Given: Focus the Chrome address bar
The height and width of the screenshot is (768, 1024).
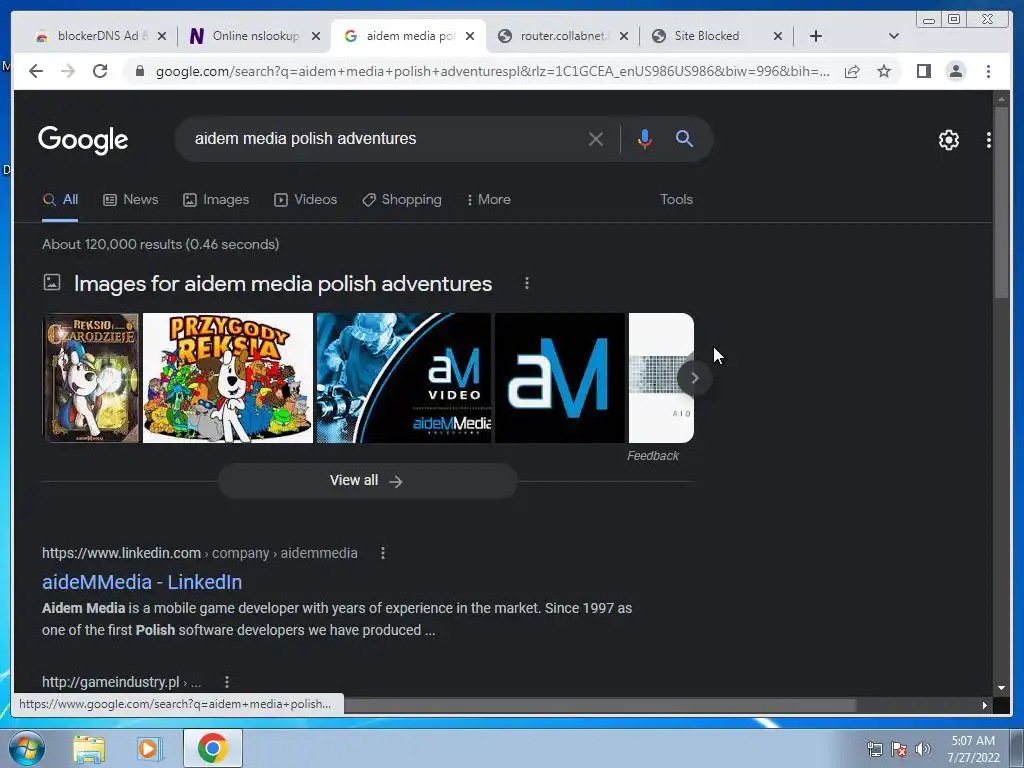Looking at the screenshot, I should pos(493,71).
